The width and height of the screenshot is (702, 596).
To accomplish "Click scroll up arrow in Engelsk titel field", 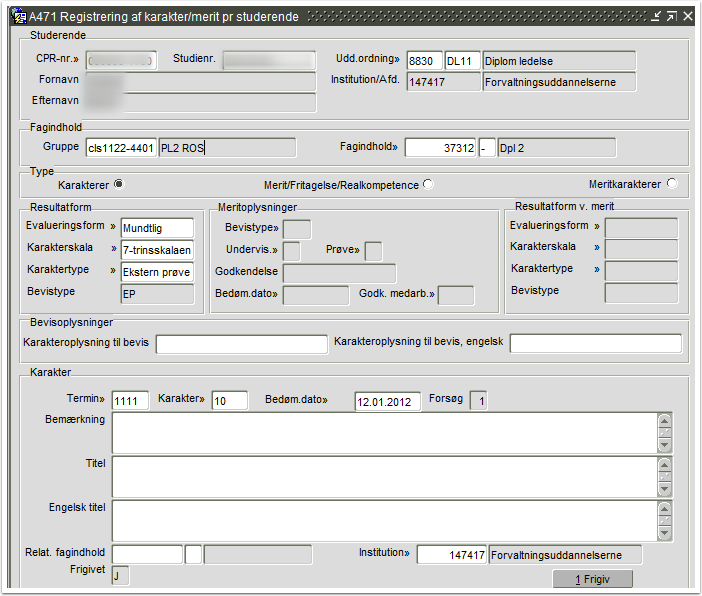I will click(665, 509).
